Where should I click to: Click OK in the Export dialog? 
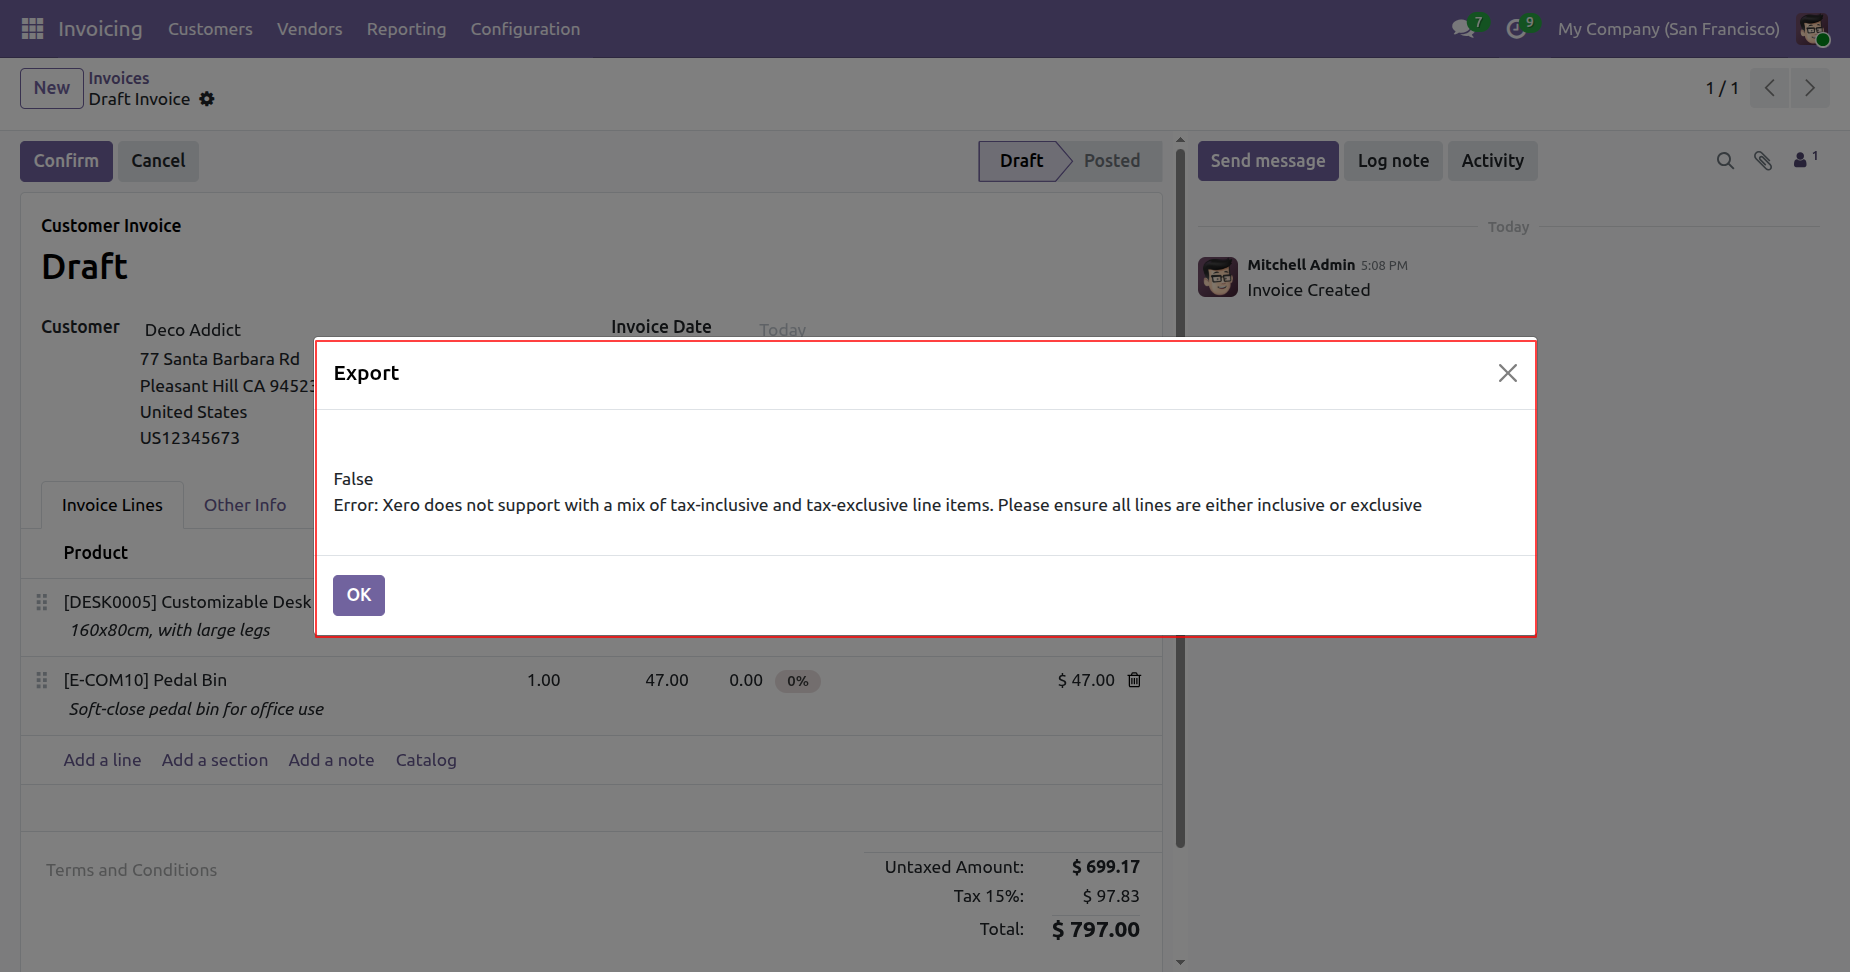(359, 595)
